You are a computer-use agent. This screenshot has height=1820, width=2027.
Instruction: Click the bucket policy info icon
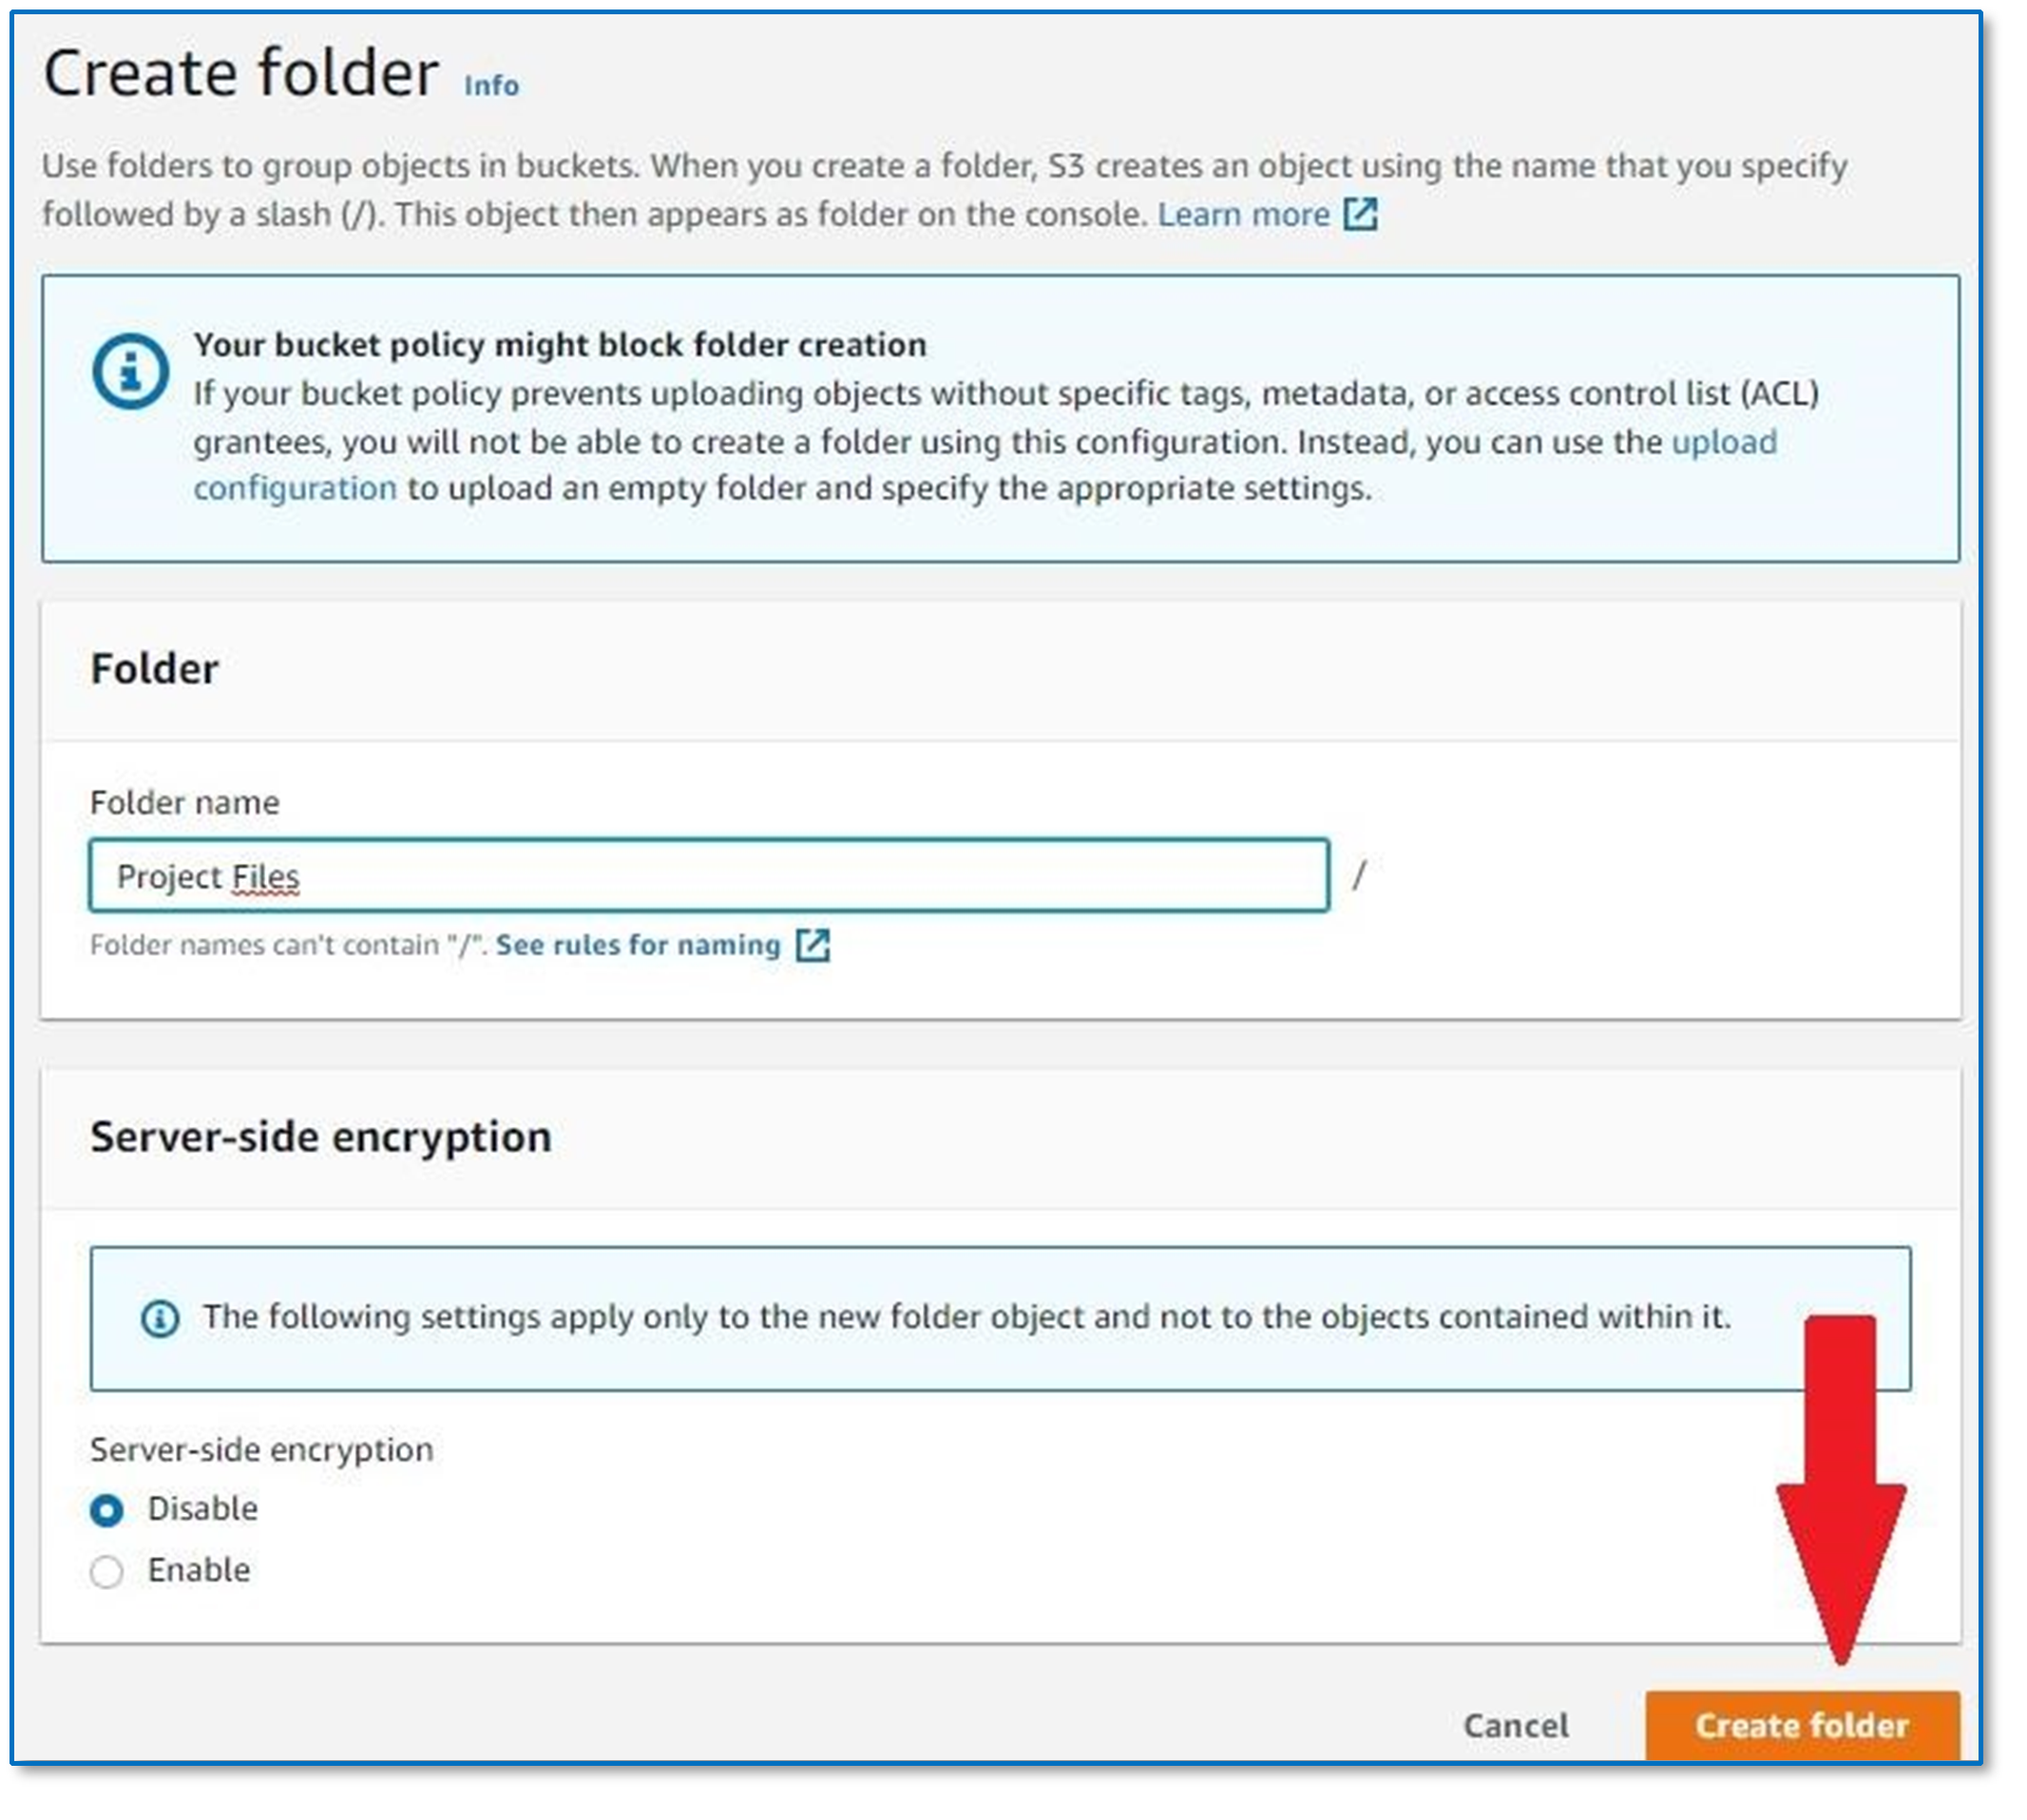pos(130,372)
